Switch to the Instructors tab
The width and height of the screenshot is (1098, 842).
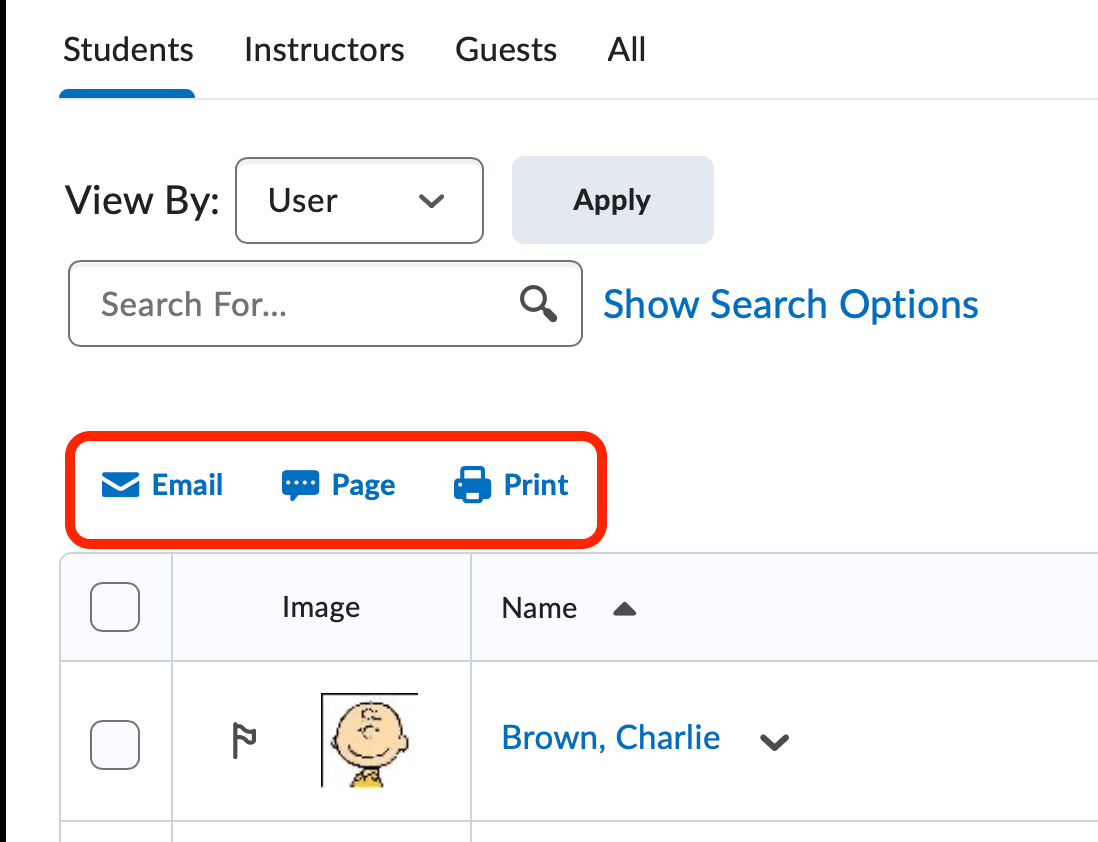(x=324, y=50)
